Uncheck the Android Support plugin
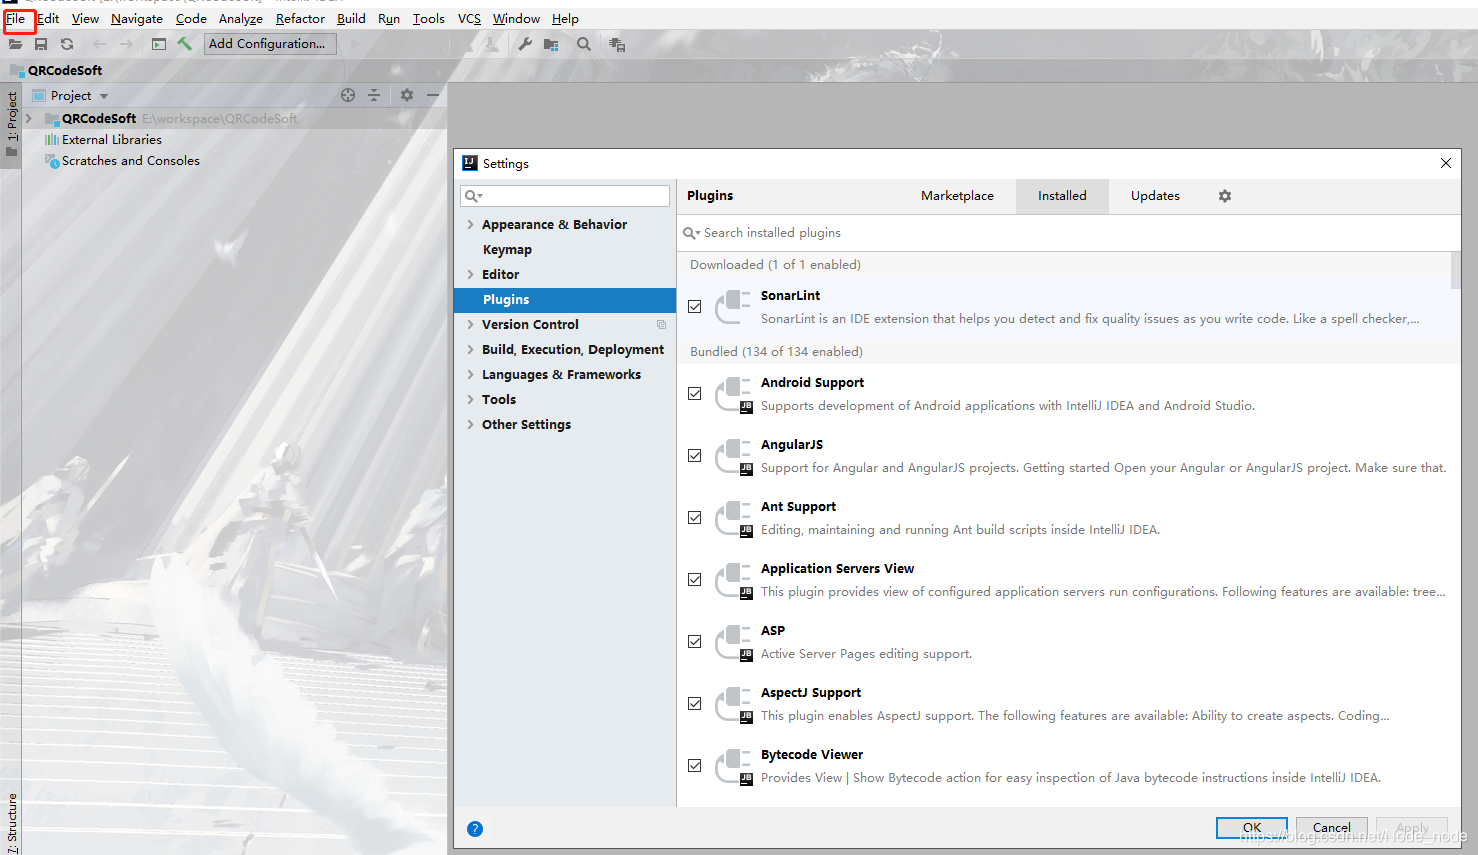Viewport: 1478px width, 855px height. point(695,394)
